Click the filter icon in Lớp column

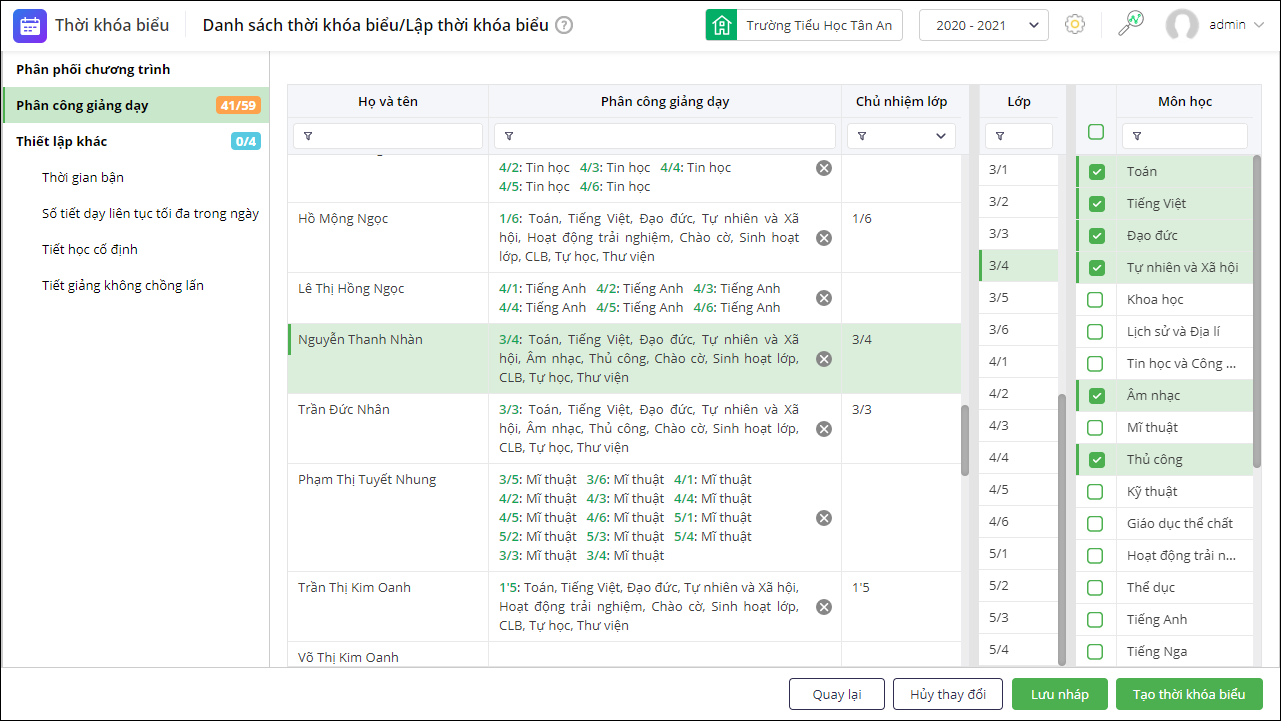999,136
